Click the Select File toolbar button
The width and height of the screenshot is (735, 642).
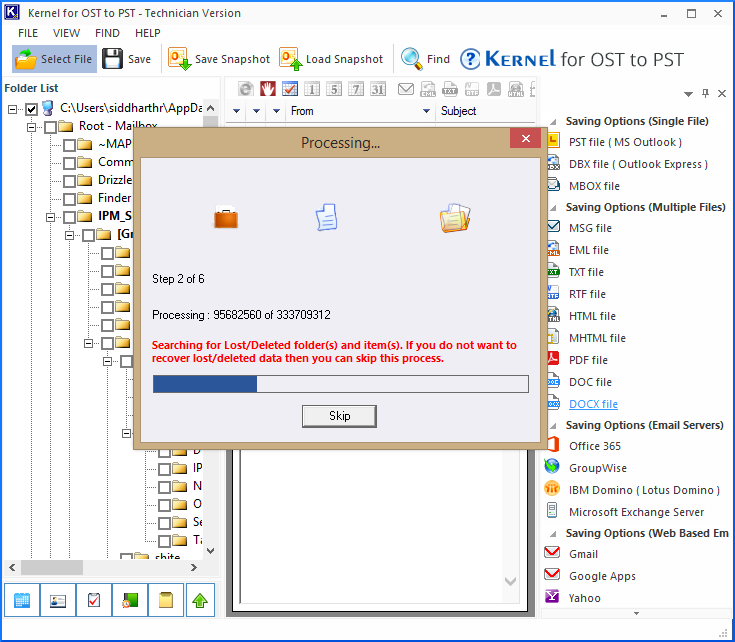tap(54, 59)
